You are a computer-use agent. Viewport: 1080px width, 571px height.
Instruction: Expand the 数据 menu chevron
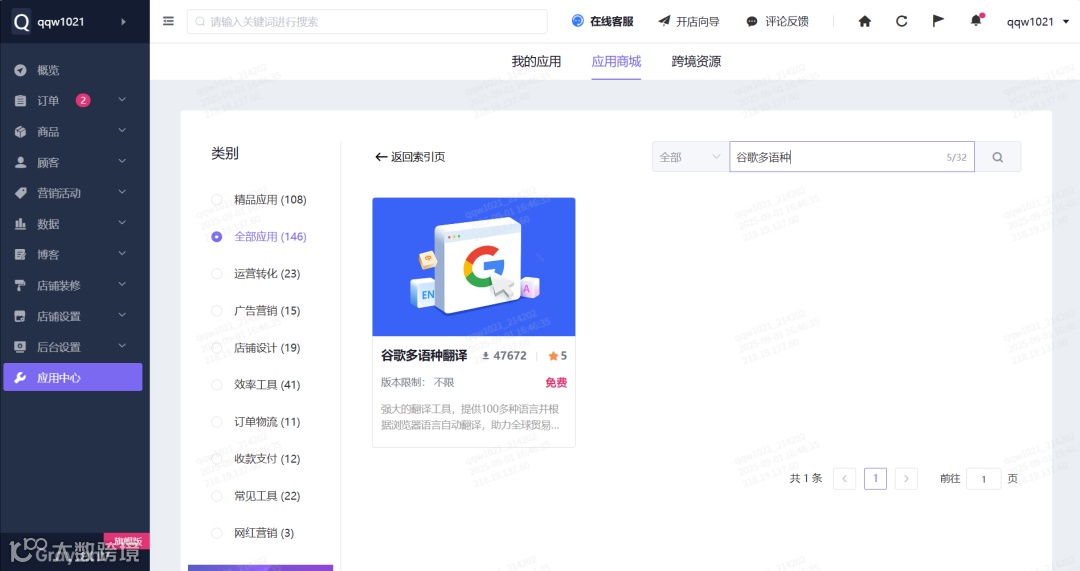(122, 222)
